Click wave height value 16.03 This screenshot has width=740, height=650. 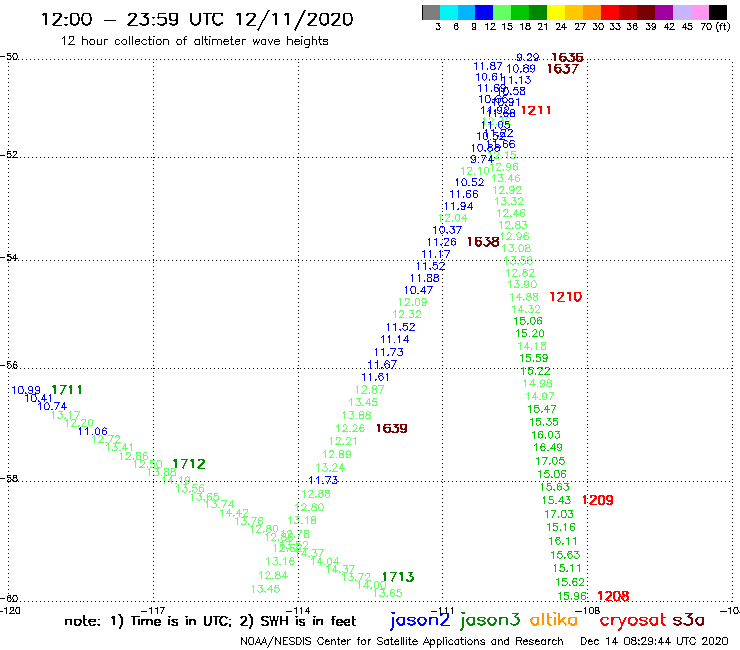(x=546, y=435)
